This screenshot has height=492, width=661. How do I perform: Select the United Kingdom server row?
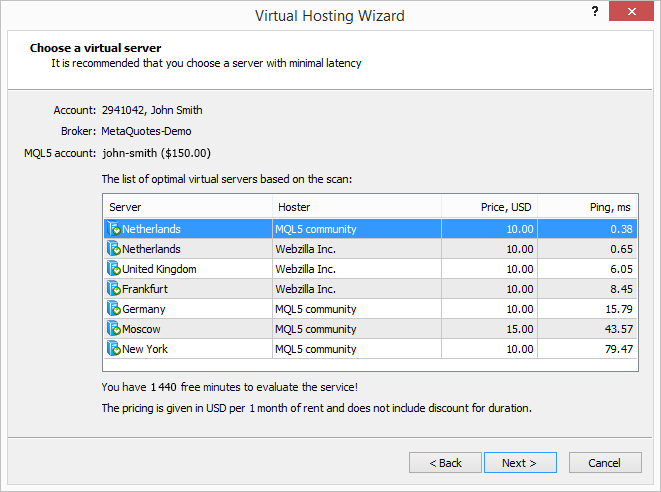coord(370,269)
